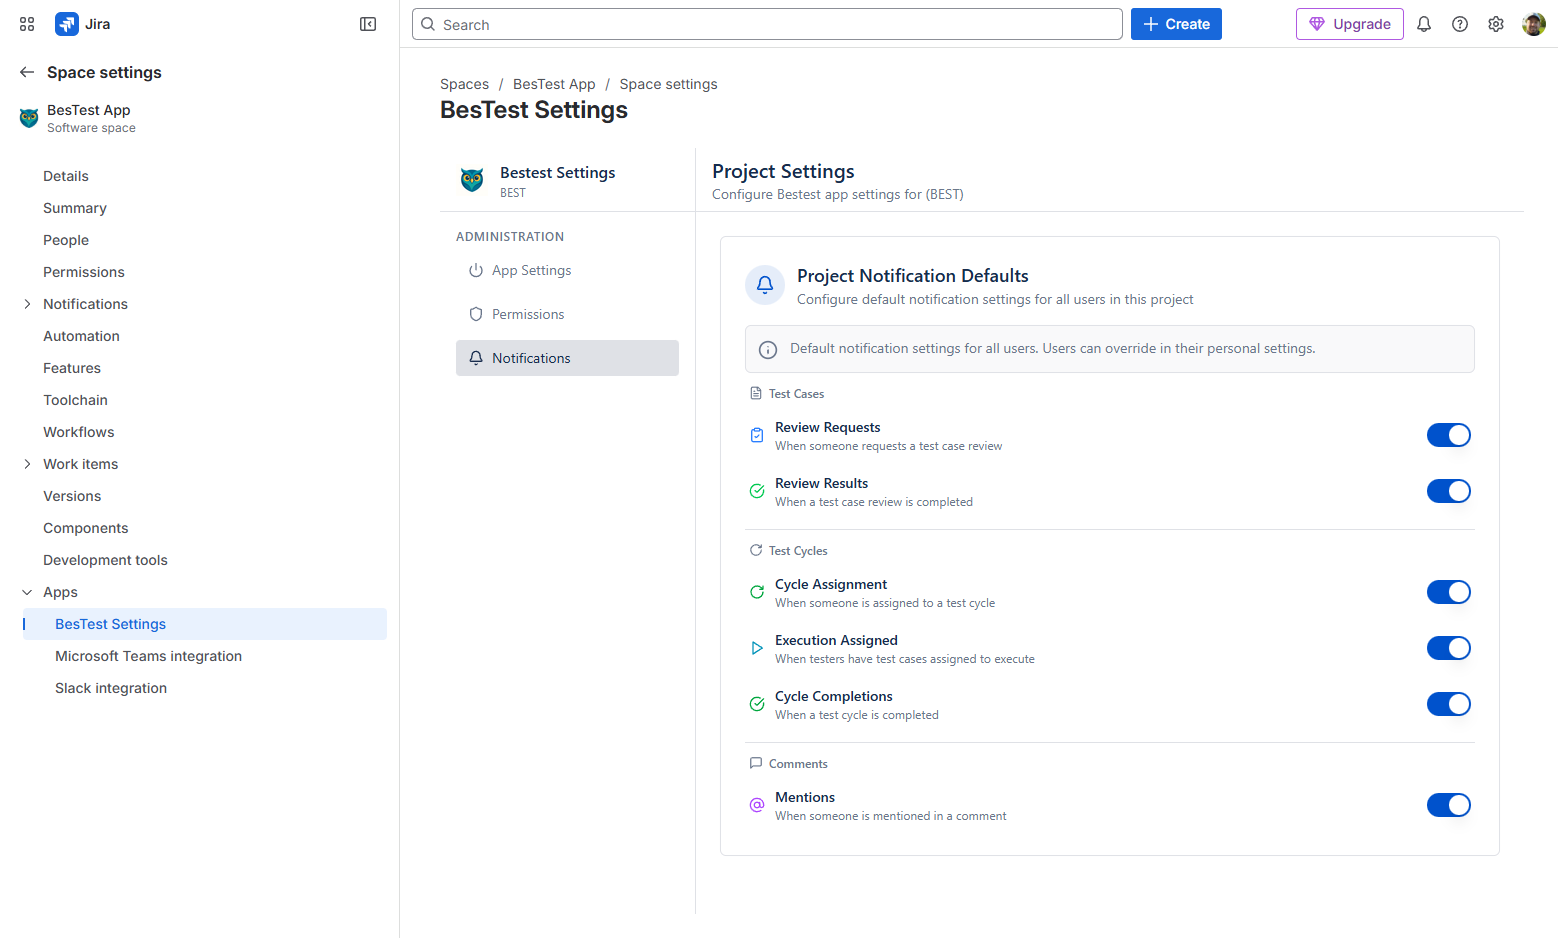The height and width of the screenshot is (938, 1558).
Task: Select BesTest Settings in the Apps list
Action: pyautogui.click(x=205, y=624)
